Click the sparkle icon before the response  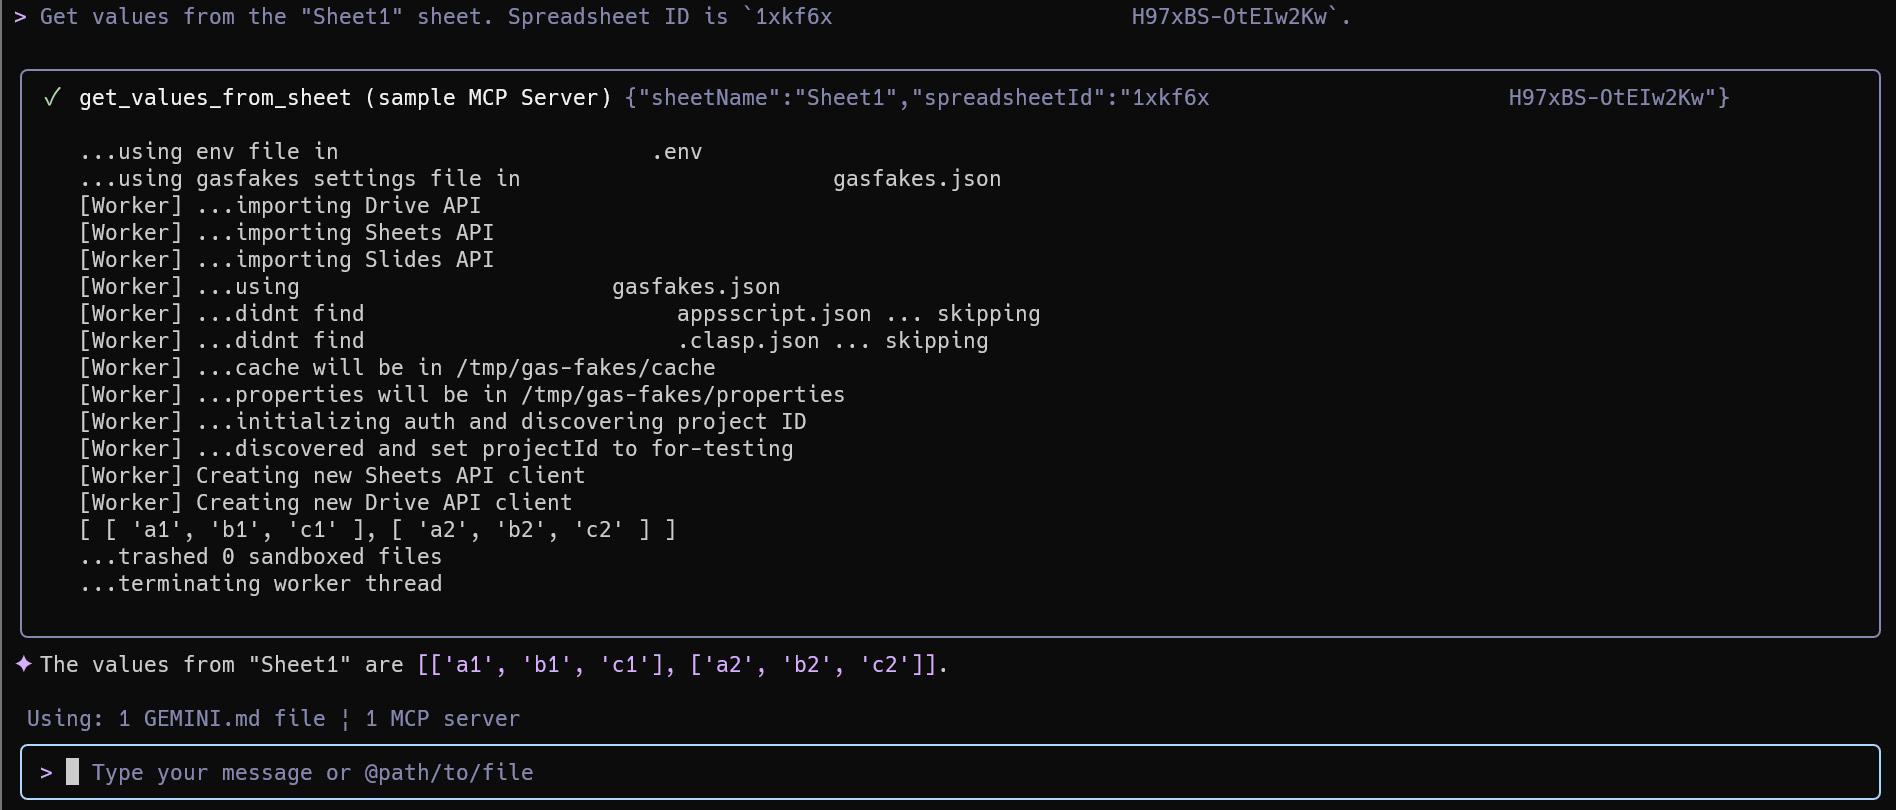click(24, 664)
